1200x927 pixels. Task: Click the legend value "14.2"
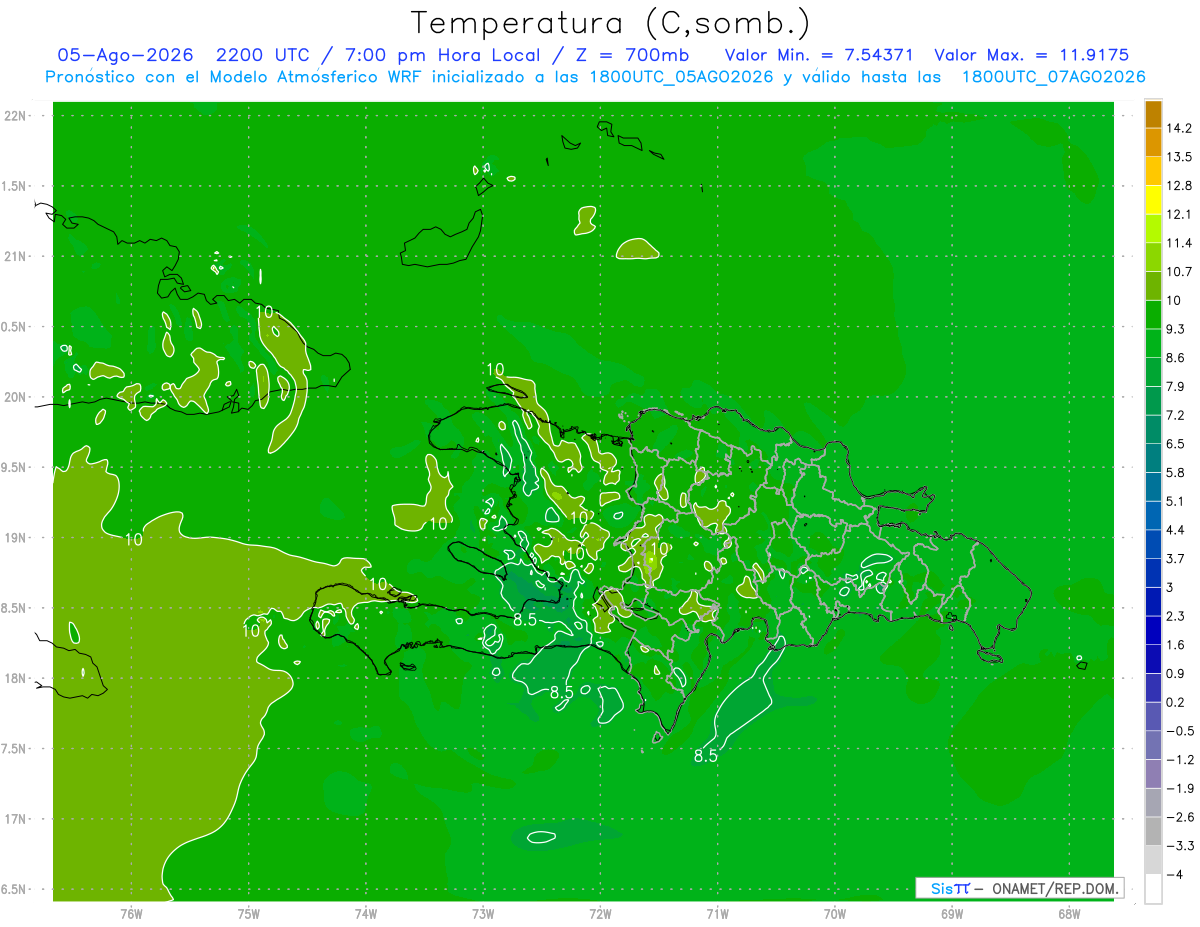pyautogui.click(x=1179, y=128)
